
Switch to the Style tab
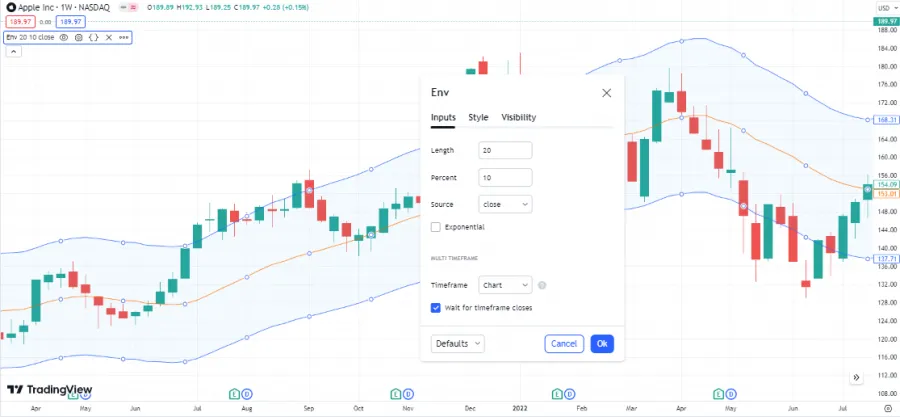478,117
